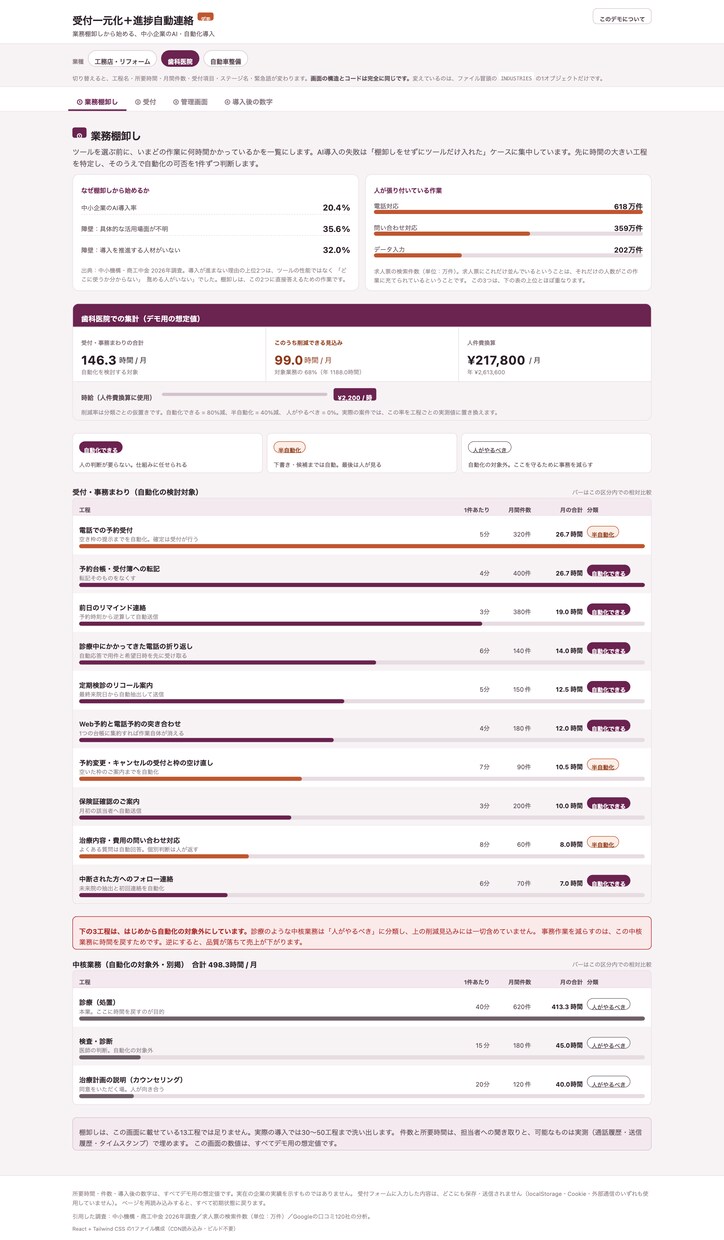Select the 定期検診のリコール案内 row

(x=362, y=690)
